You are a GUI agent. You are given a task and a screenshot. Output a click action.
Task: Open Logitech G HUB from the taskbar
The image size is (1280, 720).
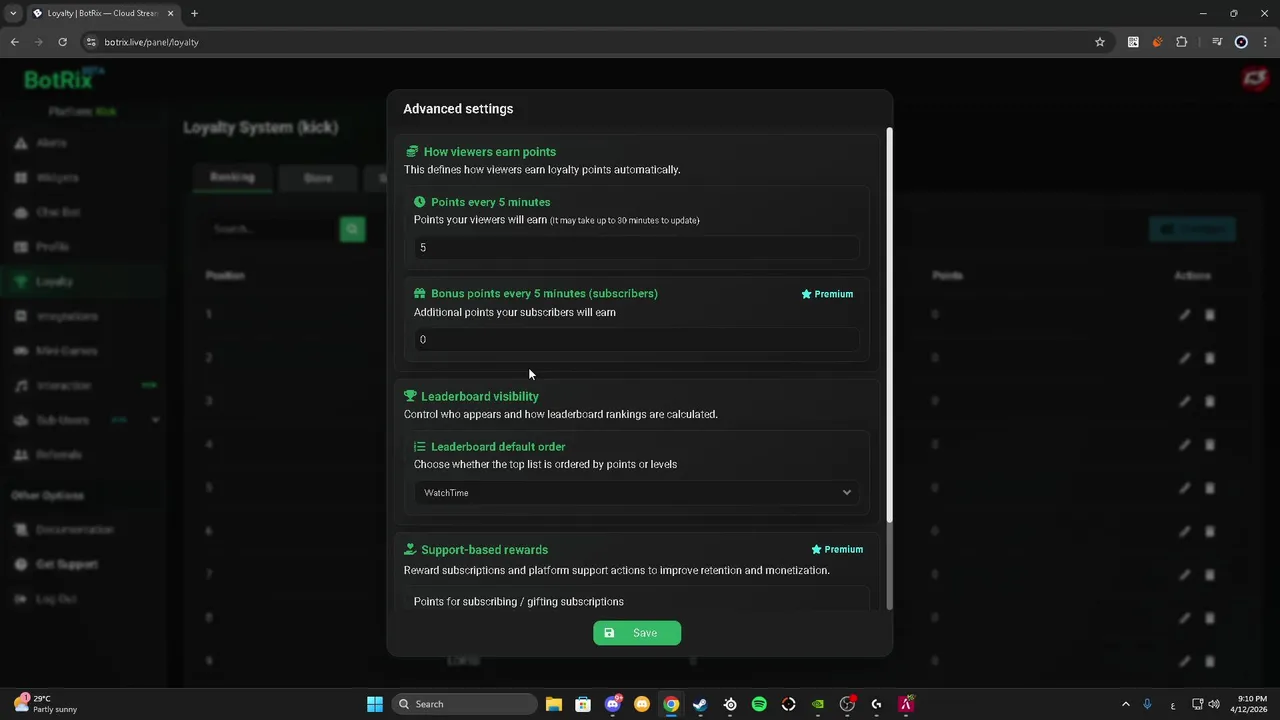tap(877, 704)
